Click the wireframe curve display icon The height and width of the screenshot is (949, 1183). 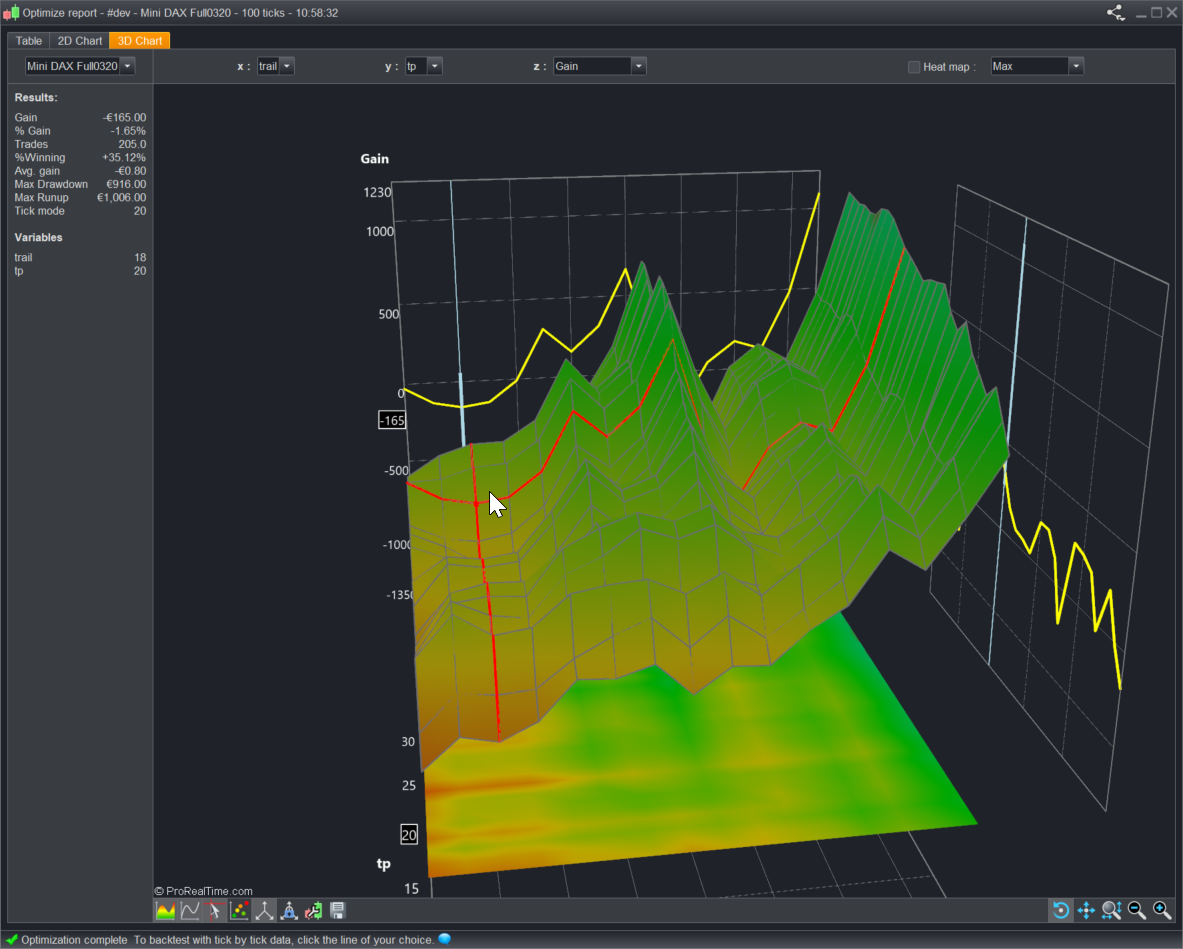[190, 911]
